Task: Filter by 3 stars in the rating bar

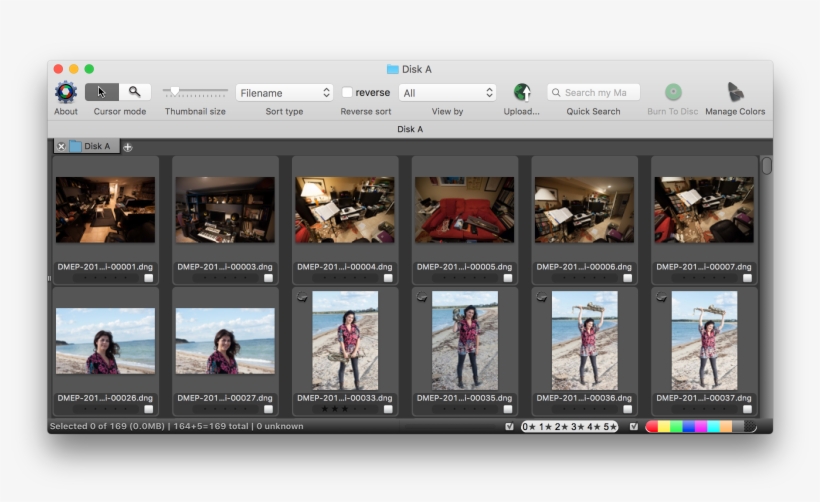Action: pyautogui.click(x=577, y=427)
